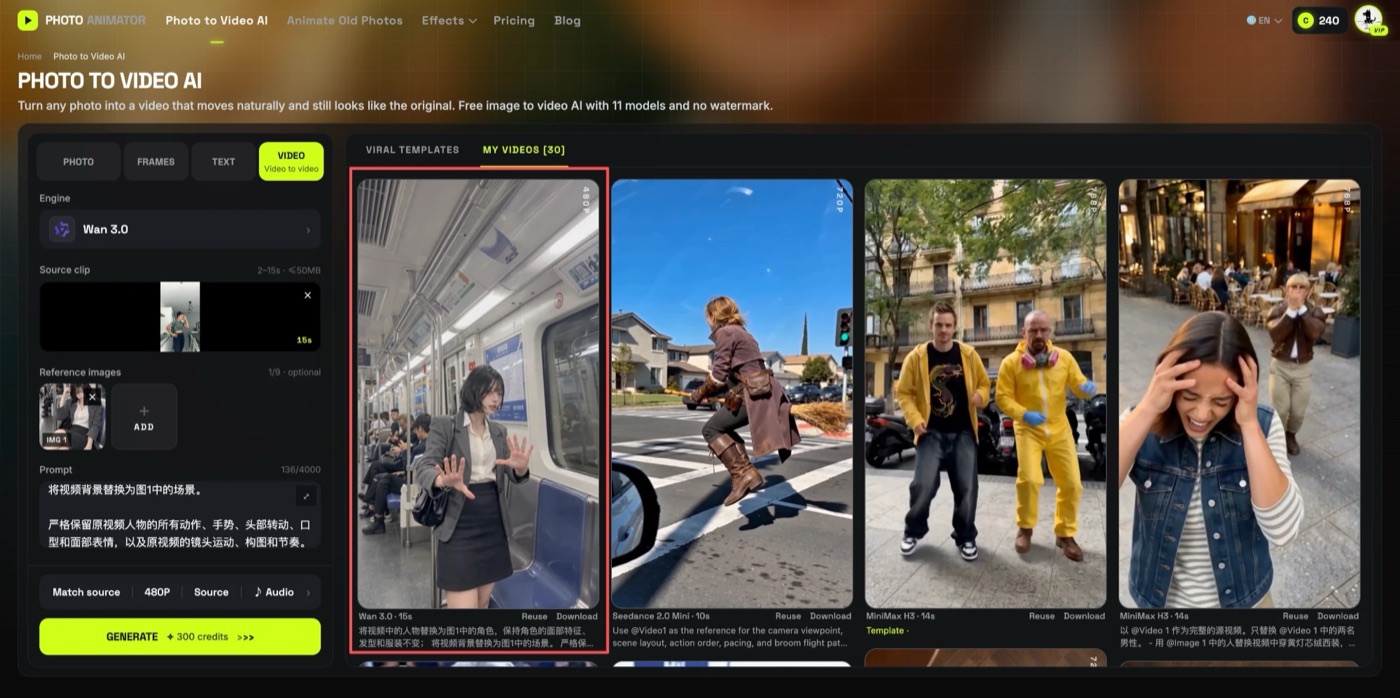Click the Template link under MiniMax H3
The image size is (1400, 698).
886,631
